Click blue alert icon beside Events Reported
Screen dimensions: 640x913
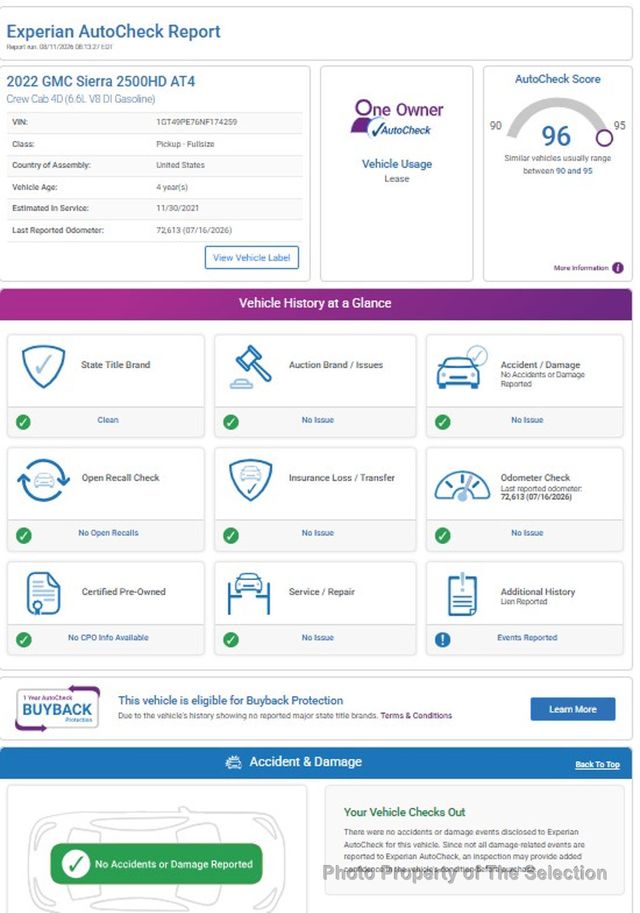point(443,639)
